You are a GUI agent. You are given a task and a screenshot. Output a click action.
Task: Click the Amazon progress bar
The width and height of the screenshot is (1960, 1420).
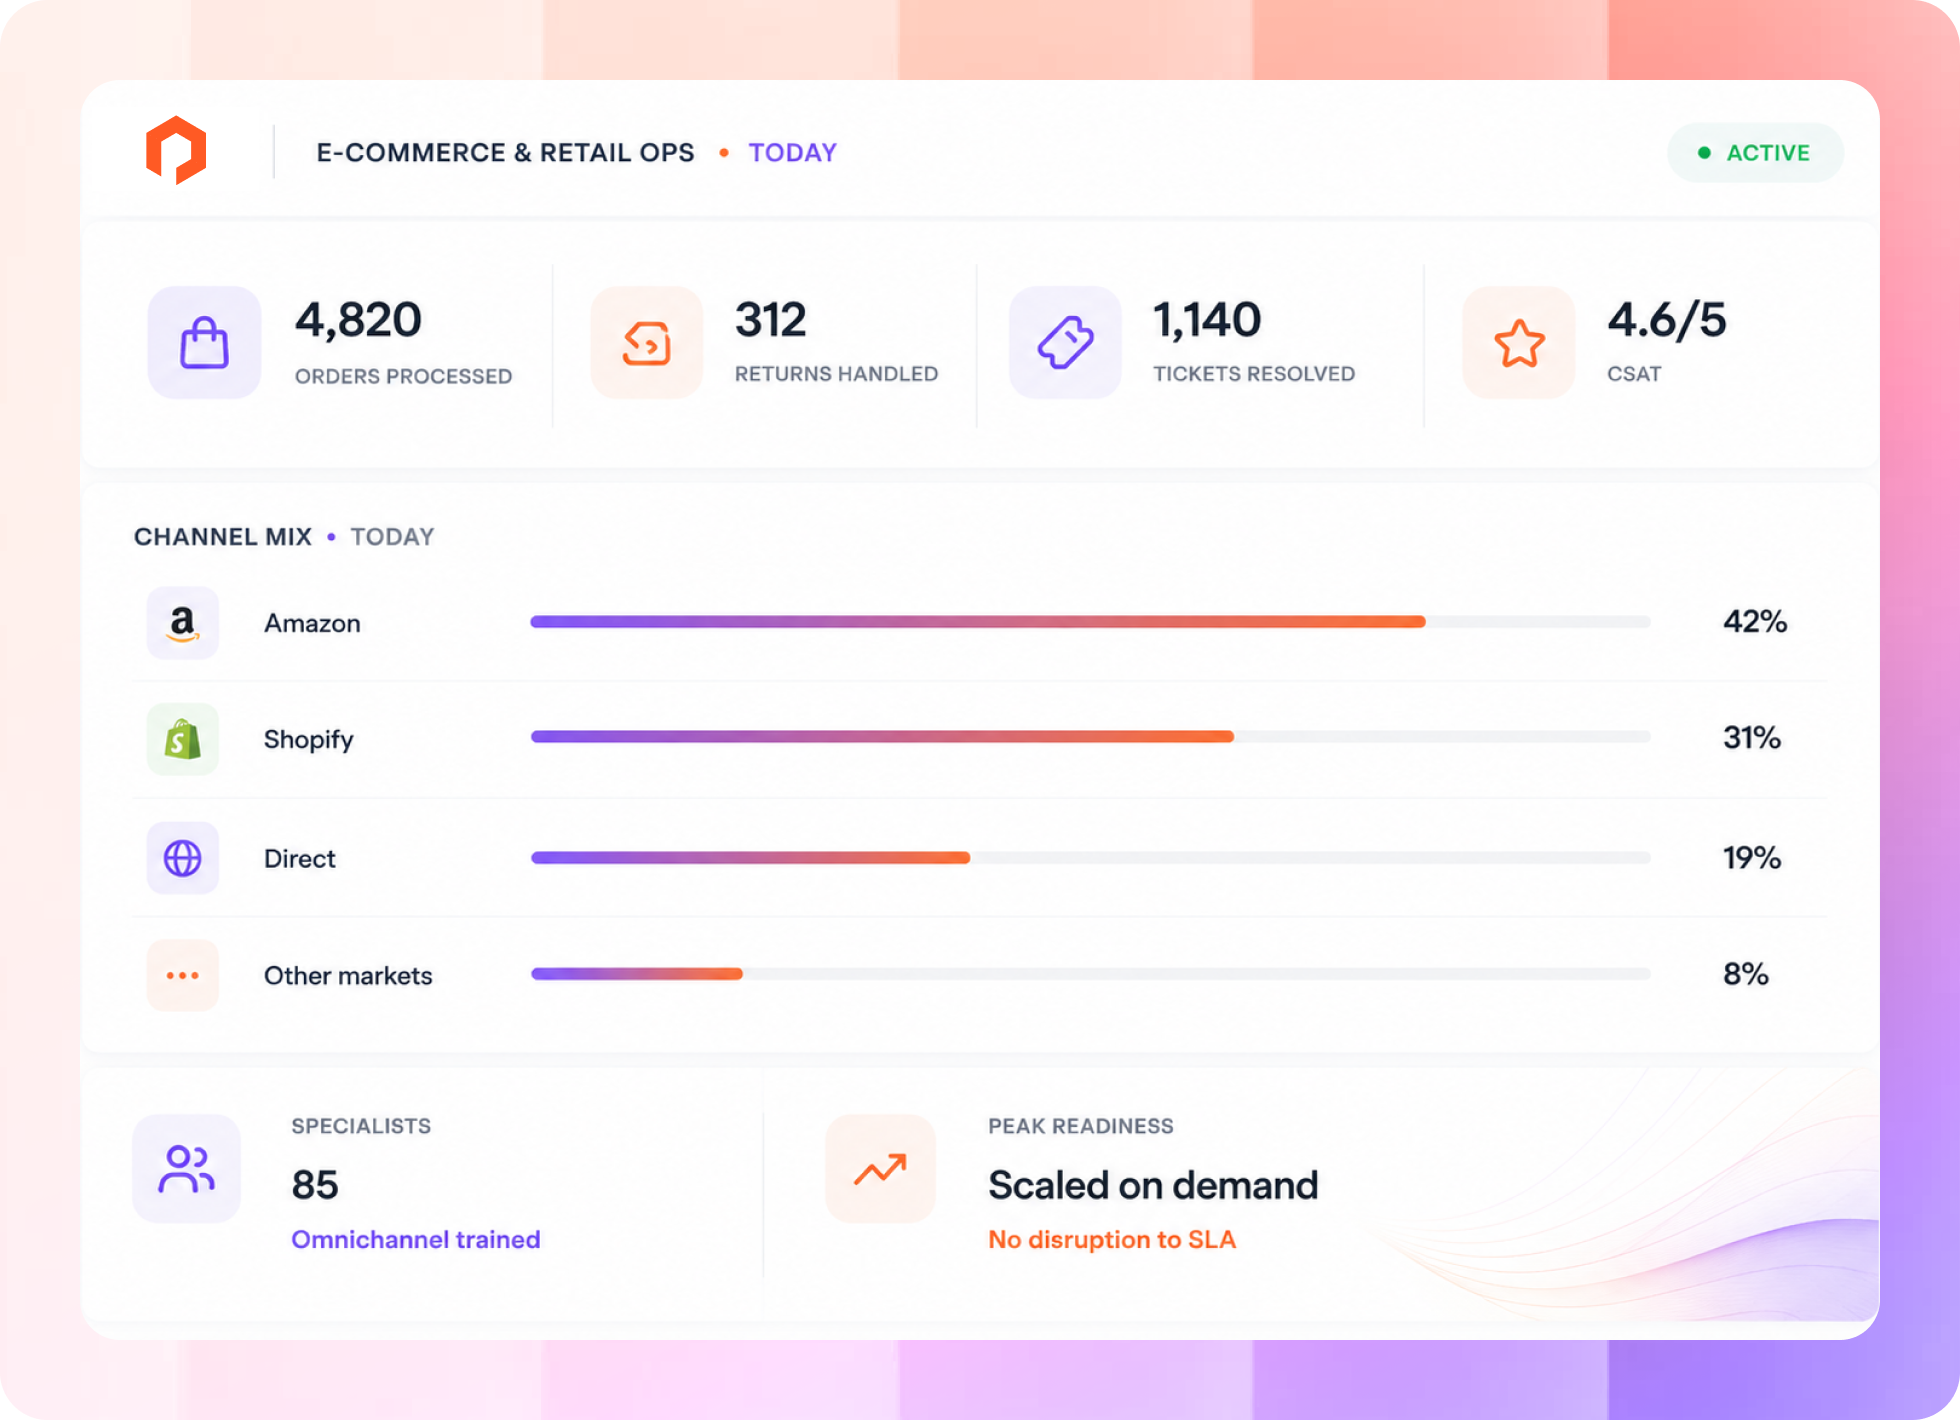click(1090, 622)
